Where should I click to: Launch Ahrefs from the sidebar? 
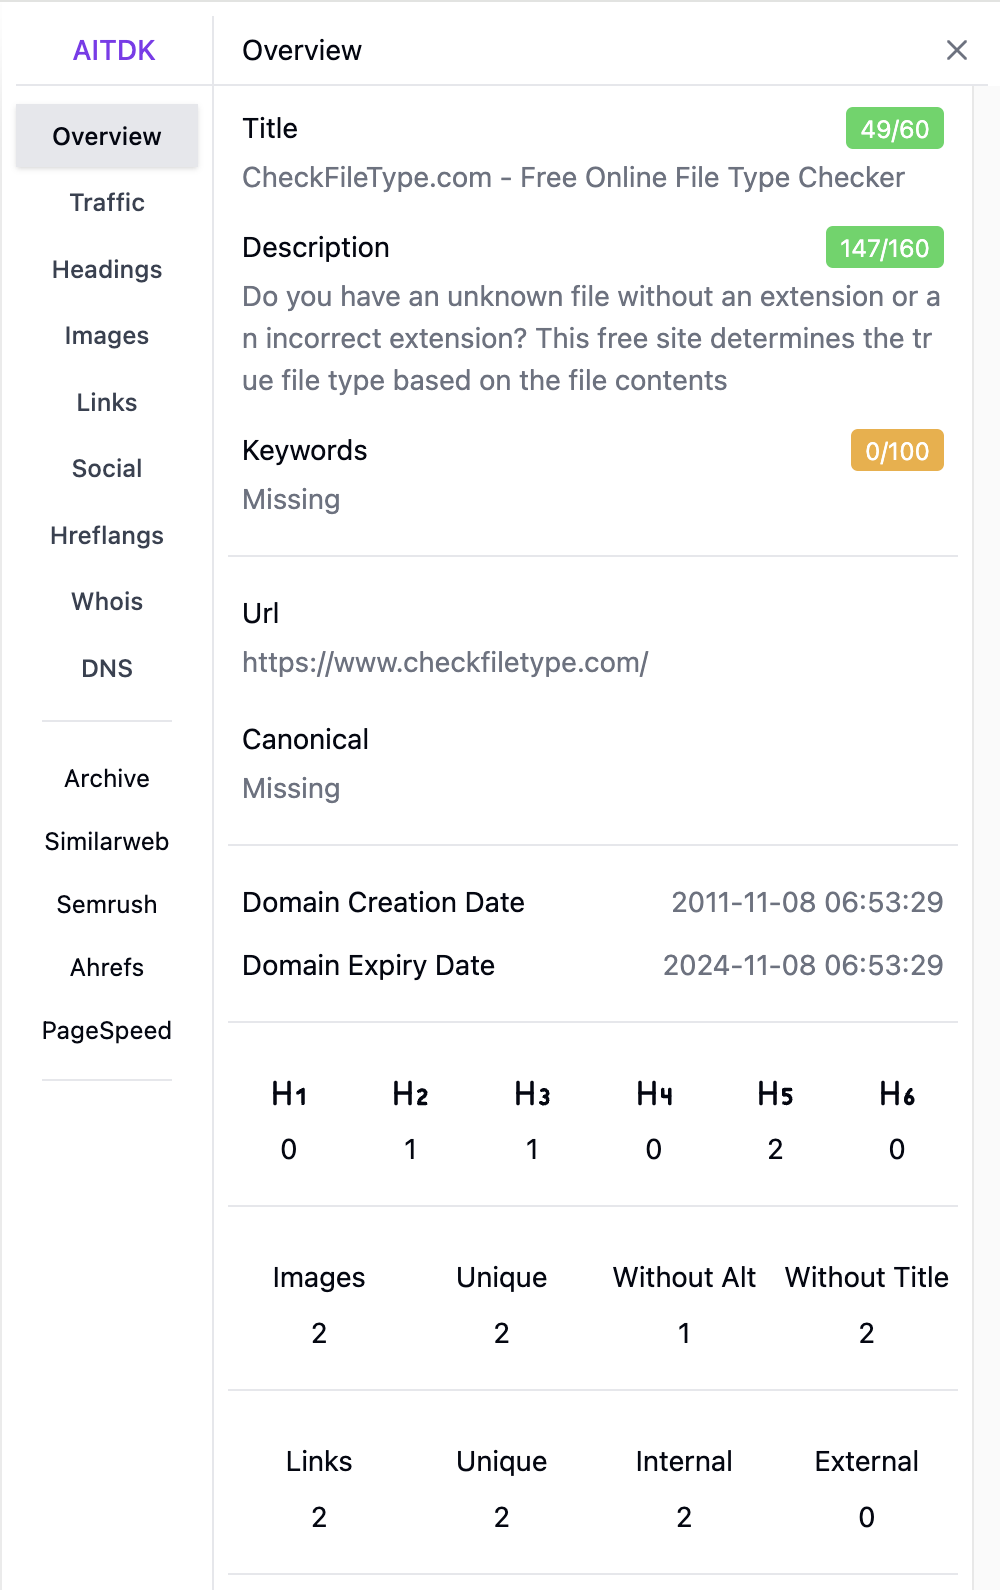click(x=107, y=968)
